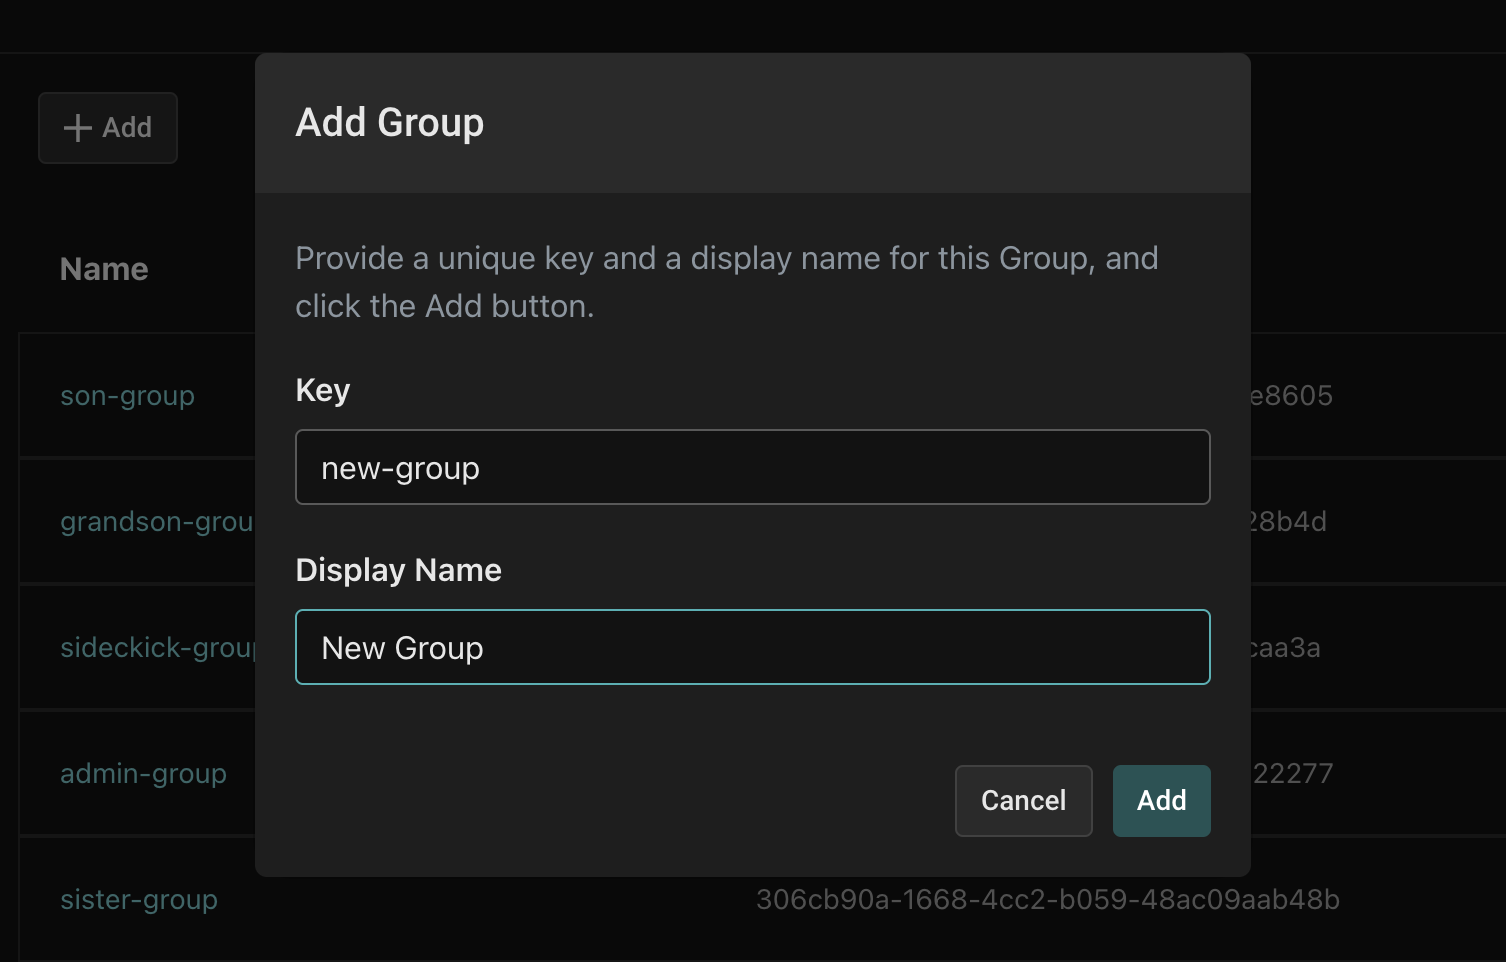Focus the Key input field
1506x962 pixels.
752,467
